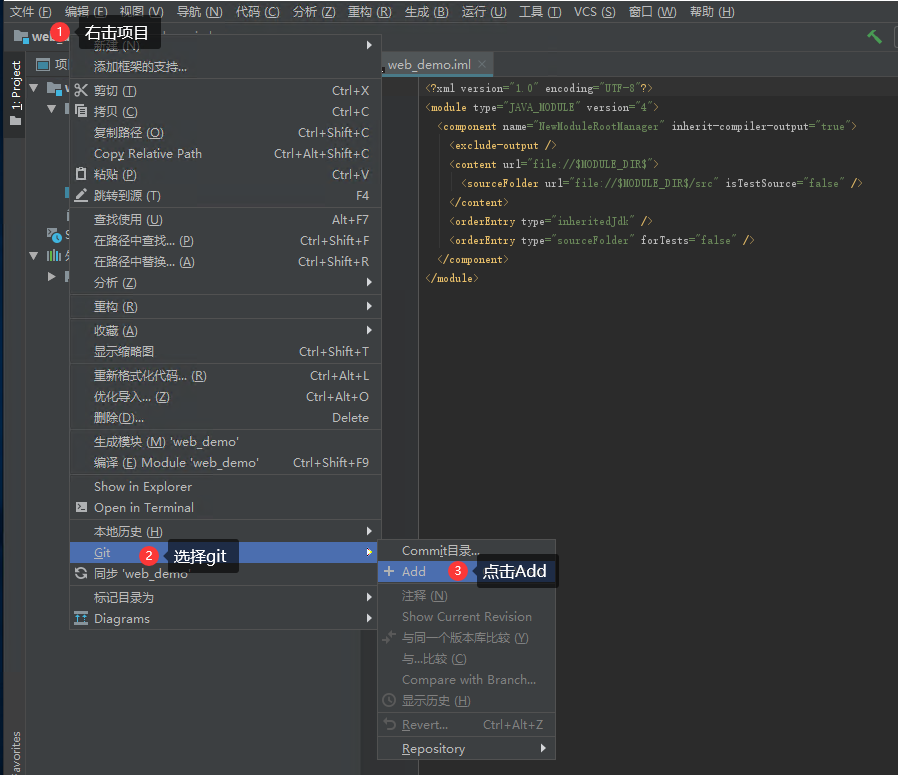898x775 pixels.
Task: Open the 窗口 (W) menu
Action: 652,11
